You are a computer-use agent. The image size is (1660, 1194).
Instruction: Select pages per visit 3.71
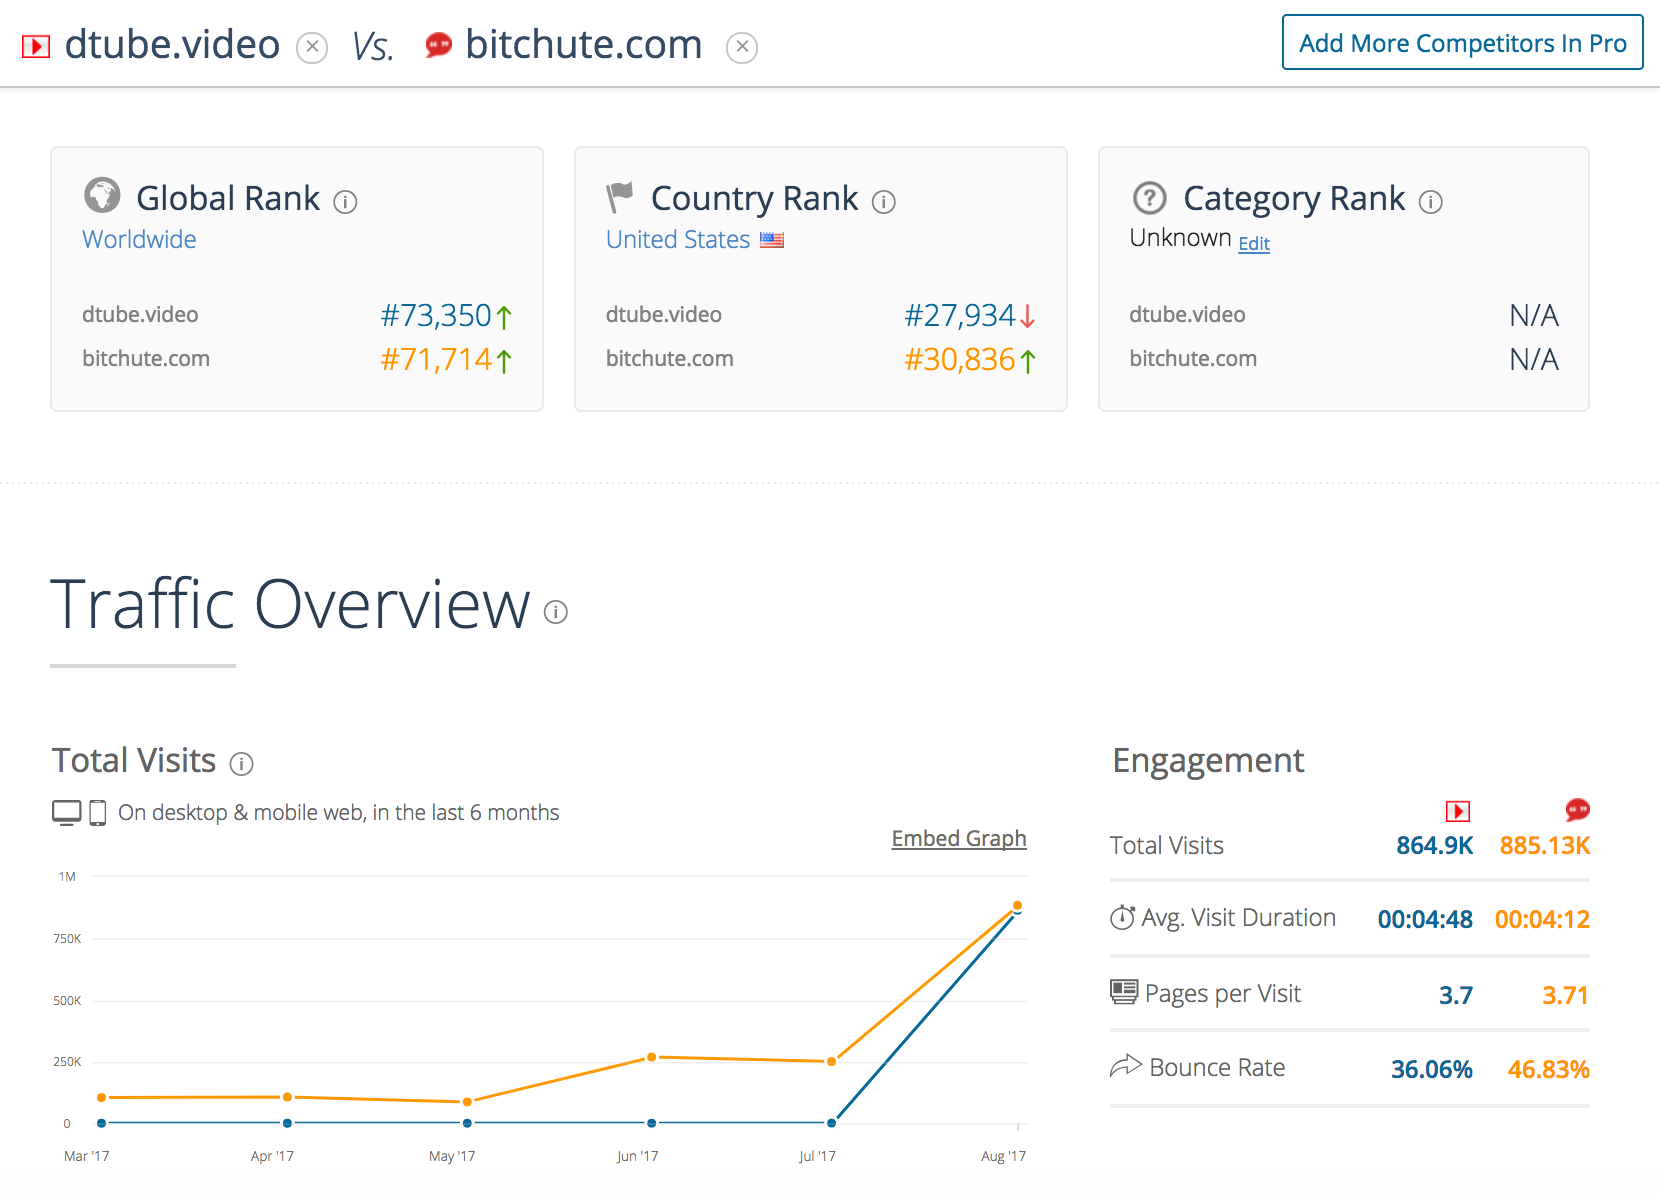(1565, 995)
